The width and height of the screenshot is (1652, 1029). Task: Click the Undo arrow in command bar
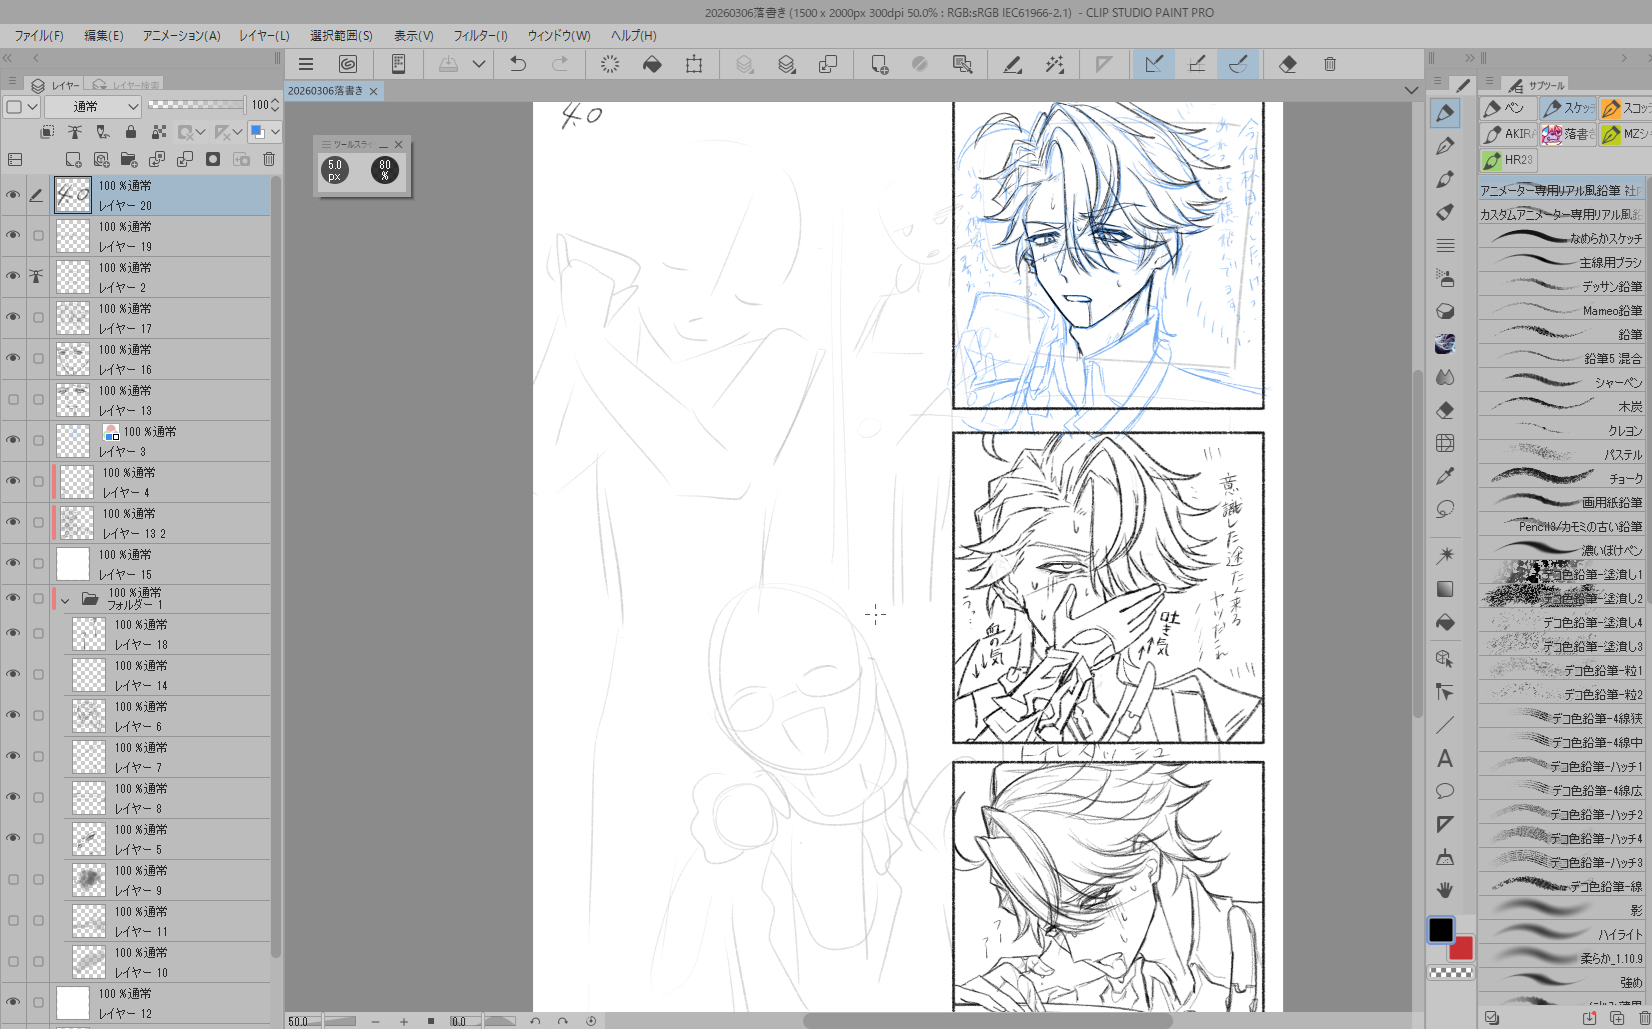518,64
